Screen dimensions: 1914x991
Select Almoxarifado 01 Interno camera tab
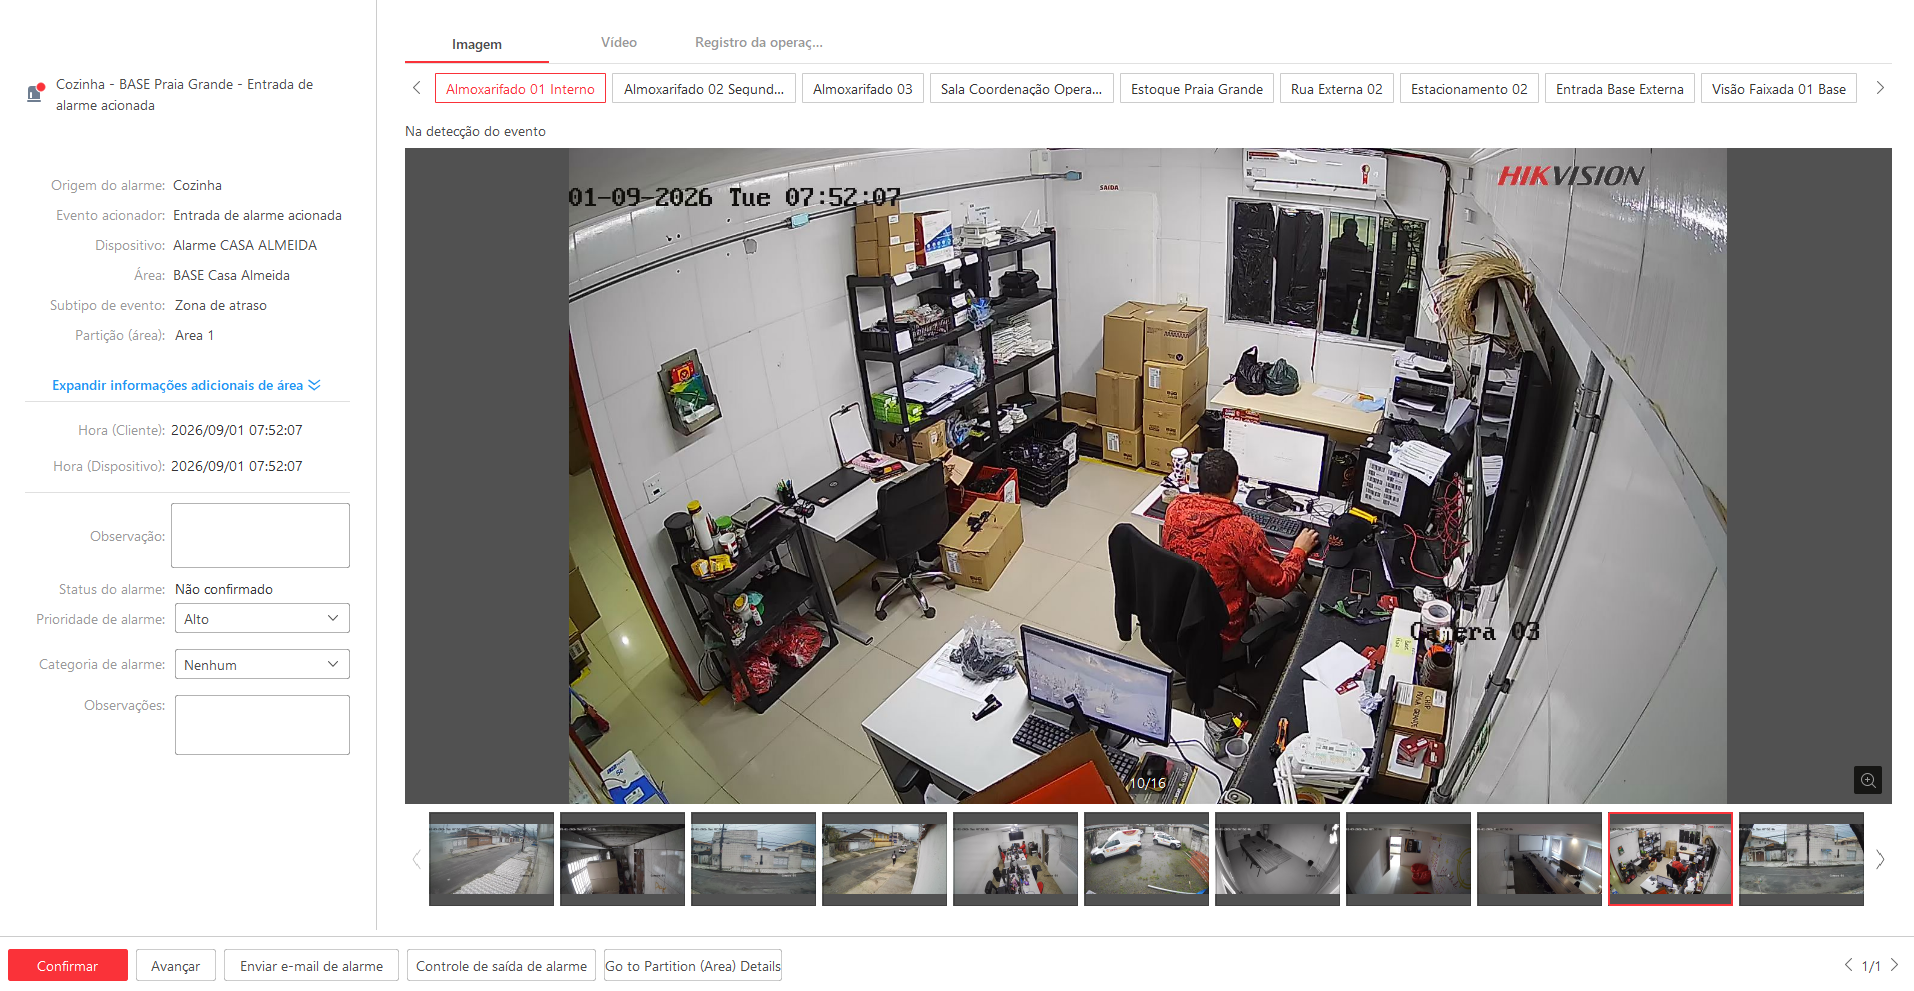pos(520,89)
